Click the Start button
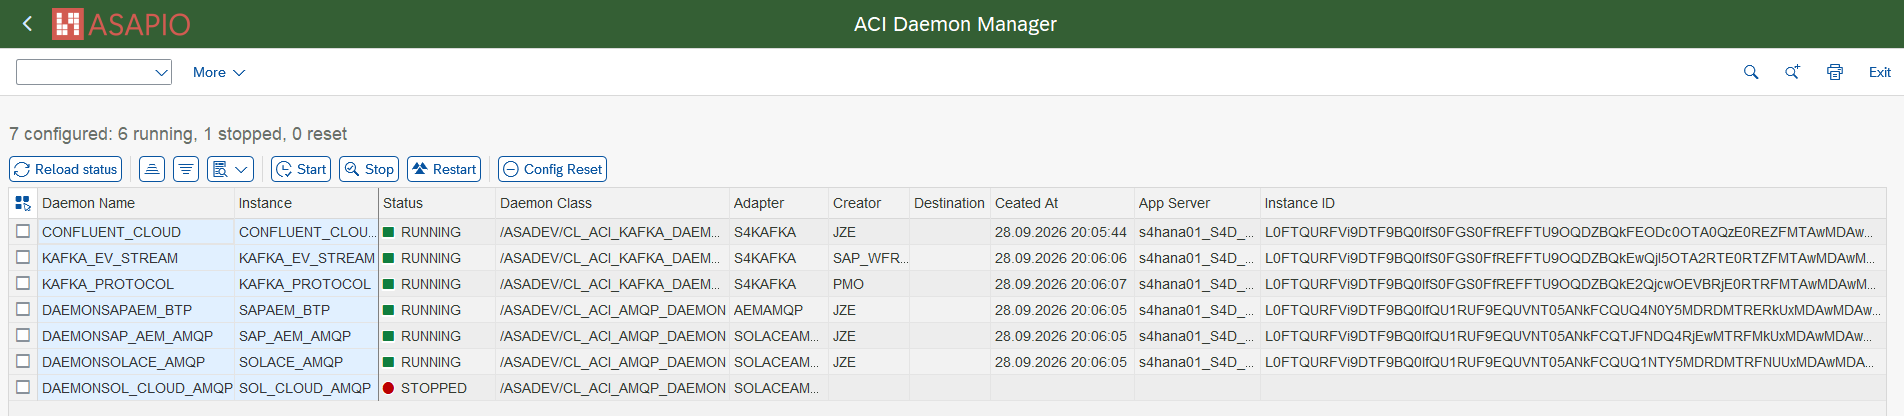This screenshot has height=416, width=1904. (x=301, y=169)
